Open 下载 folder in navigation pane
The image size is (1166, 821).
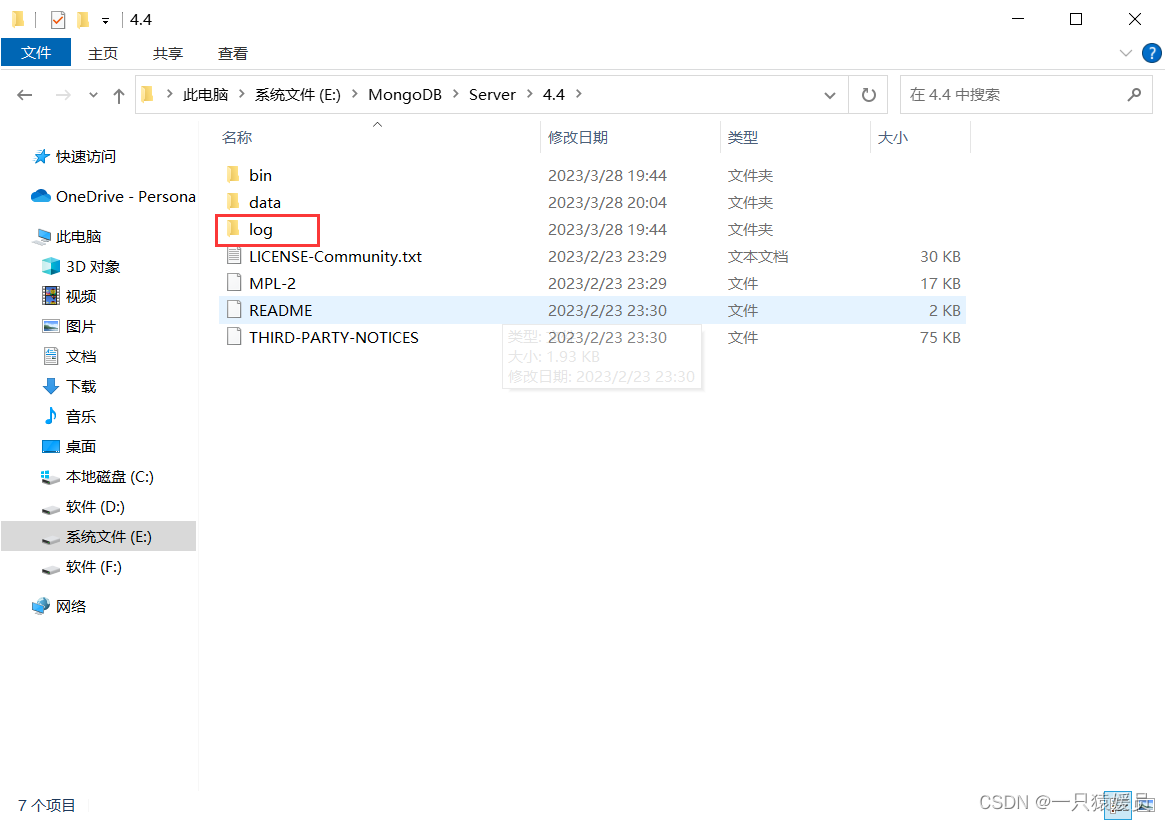[x=80, y=386]
